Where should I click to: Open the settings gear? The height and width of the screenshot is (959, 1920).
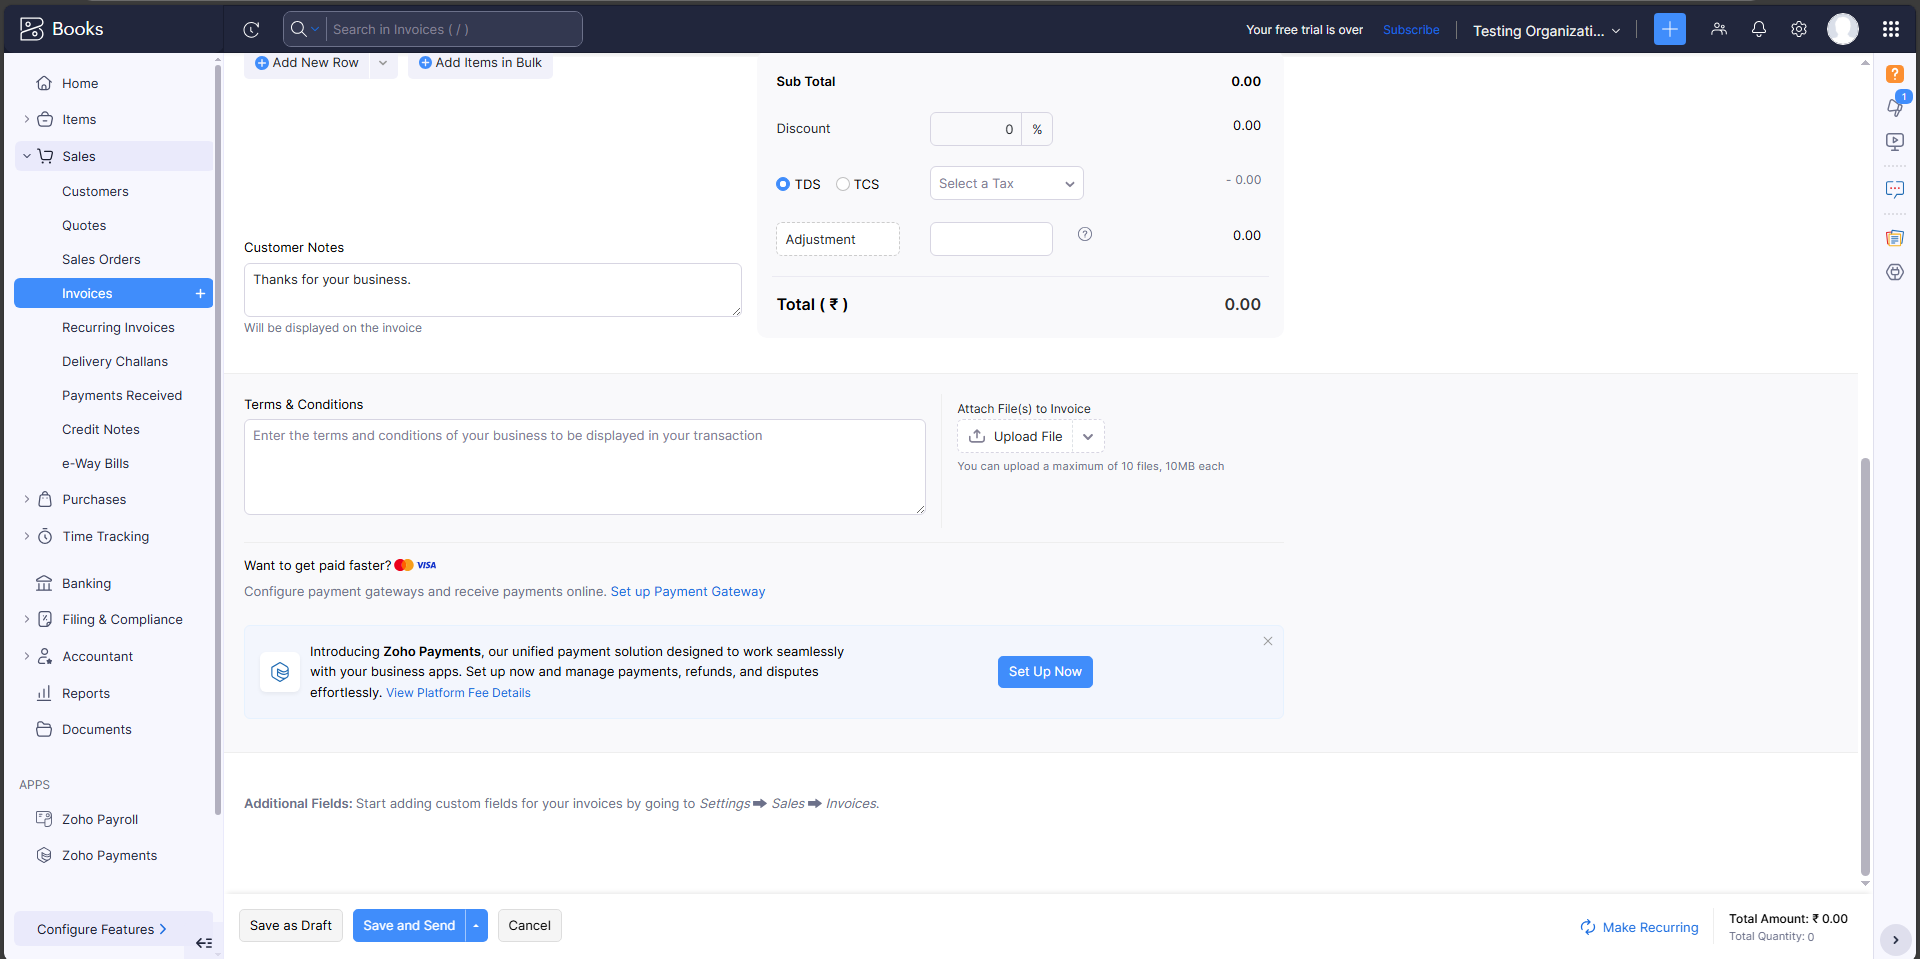point(1799,29)
